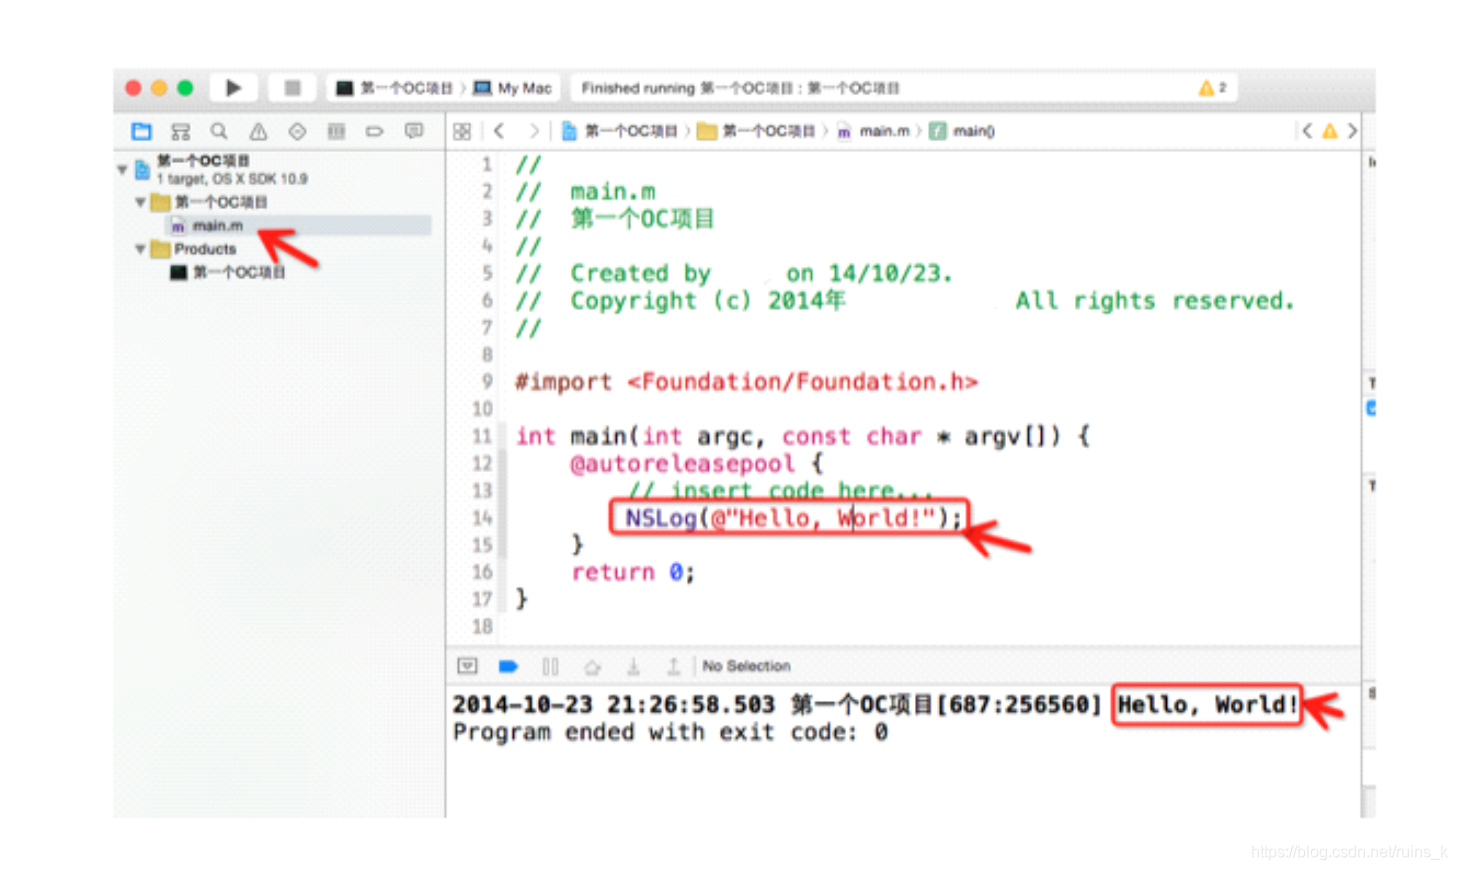This screenshot has width=1457, height=870.
Task: Click line number 11 in the gutter
Action: click(482, 436)
